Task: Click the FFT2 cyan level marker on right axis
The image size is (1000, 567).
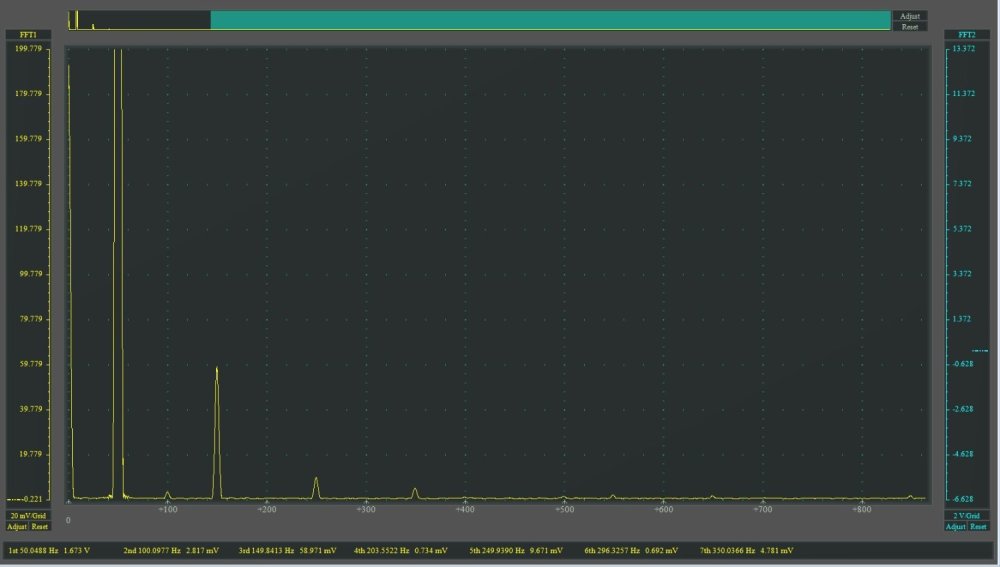Action: pos(981,351)
